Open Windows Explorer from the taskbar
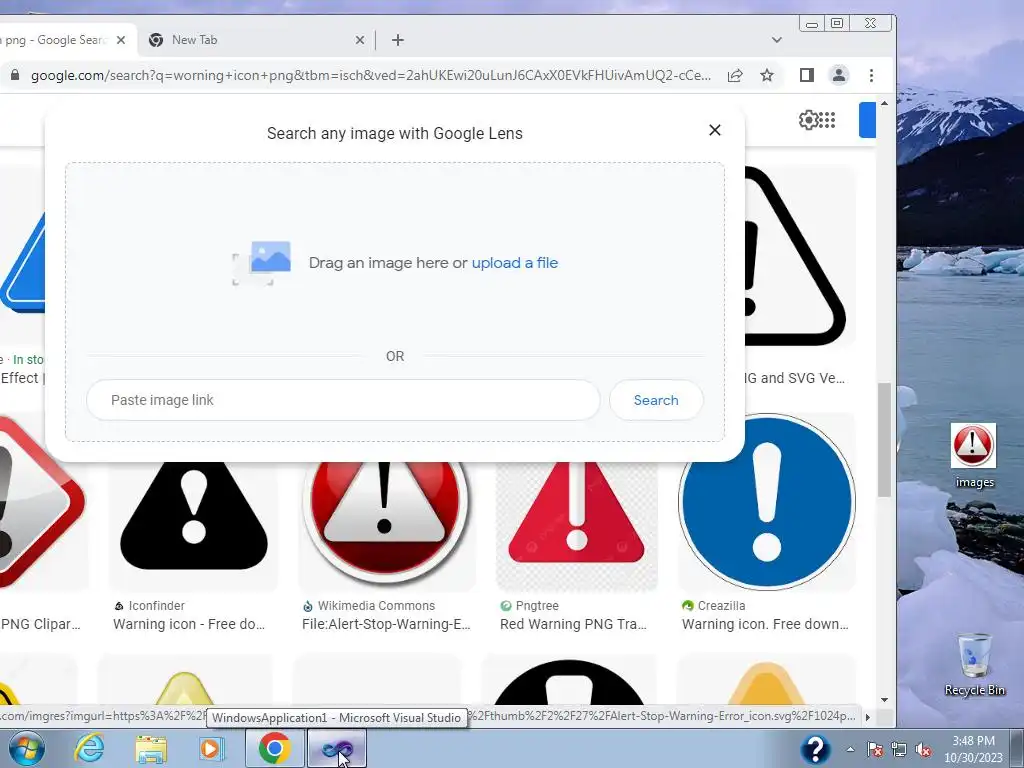This screenshot has width=1024, height=768. point(151,748)
